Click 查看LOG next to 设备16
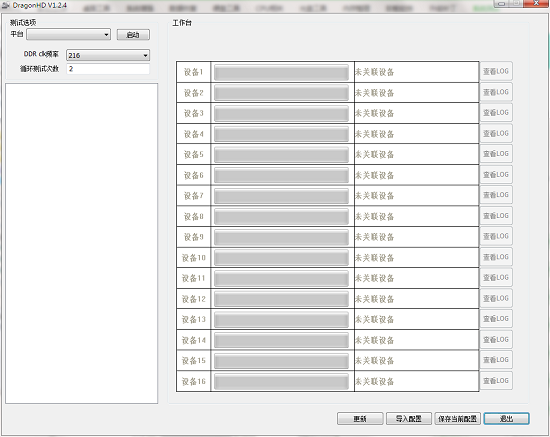This screenshot has width=550, height=437. point(496,381)
